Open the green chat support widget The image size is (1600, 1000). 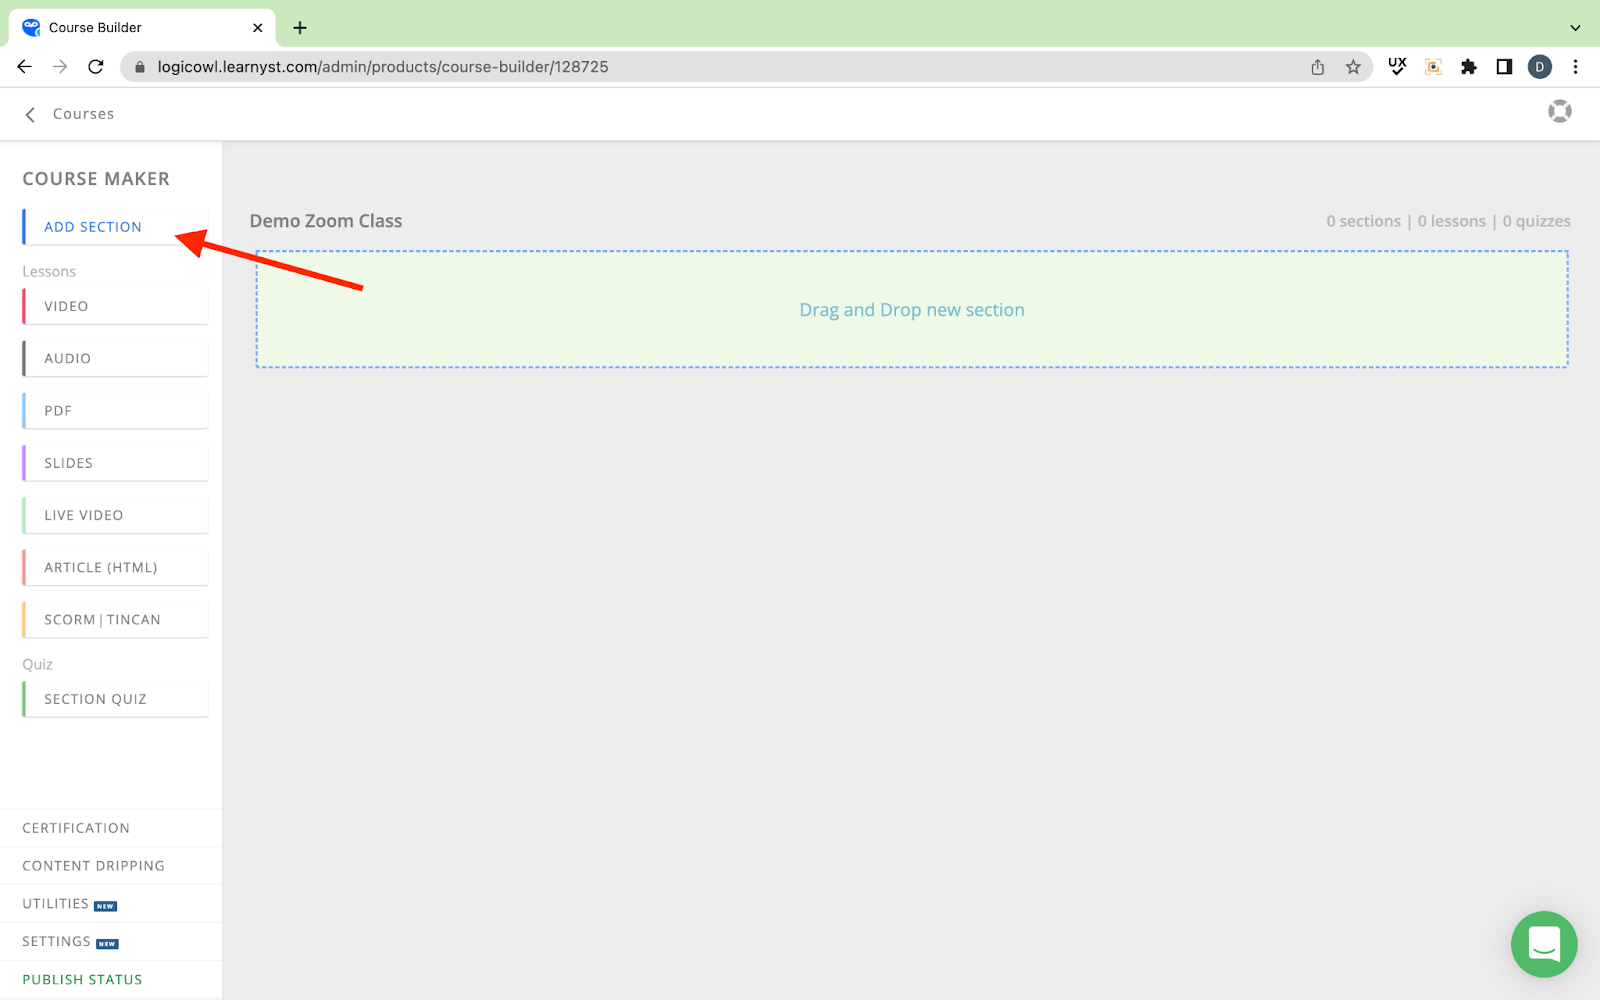[1543, 943]
